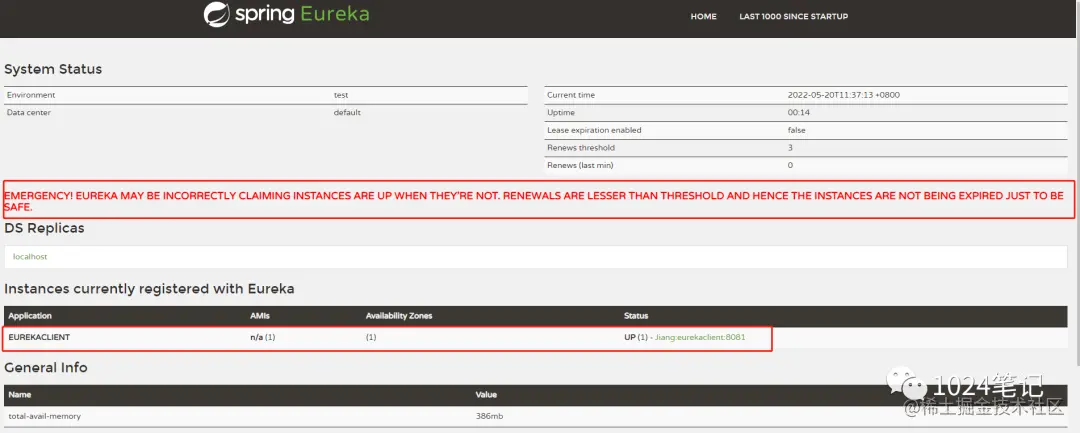Click the Environment label

coord(31,95)
